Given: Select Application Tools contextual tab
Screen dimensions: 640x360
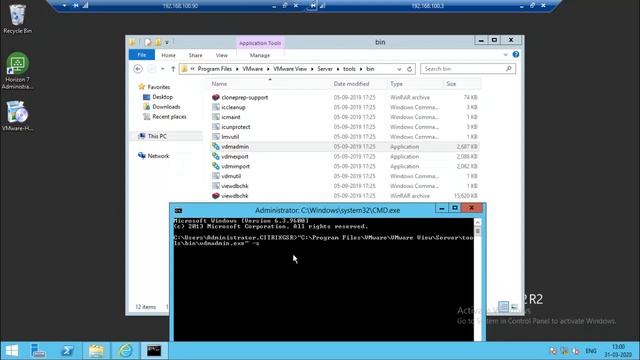Looking at the screenshot, I should point(260,43).
